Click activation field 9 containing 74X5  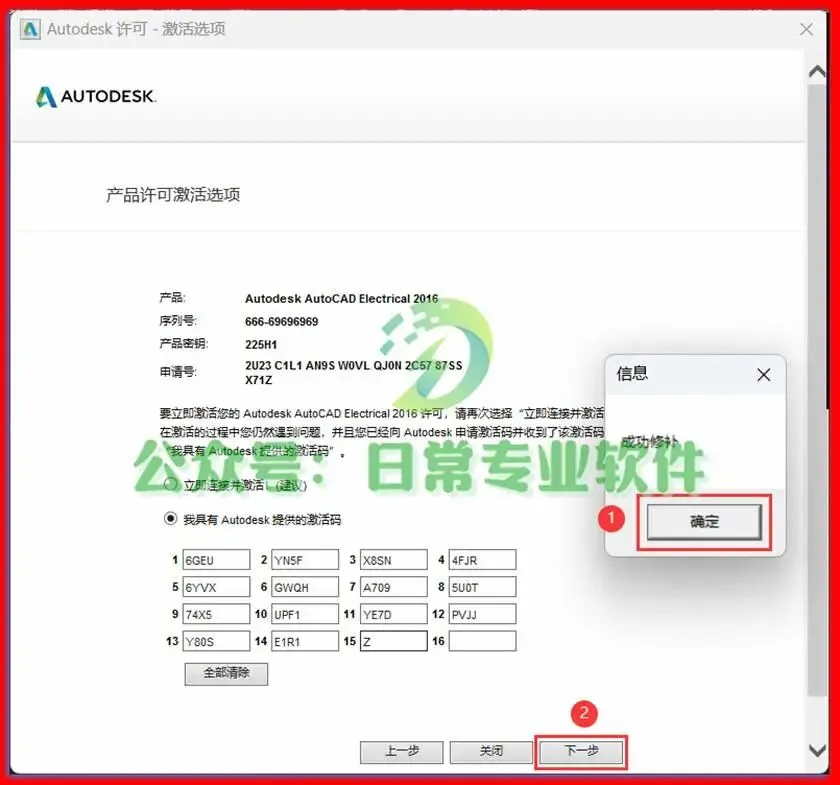(216, 614)
